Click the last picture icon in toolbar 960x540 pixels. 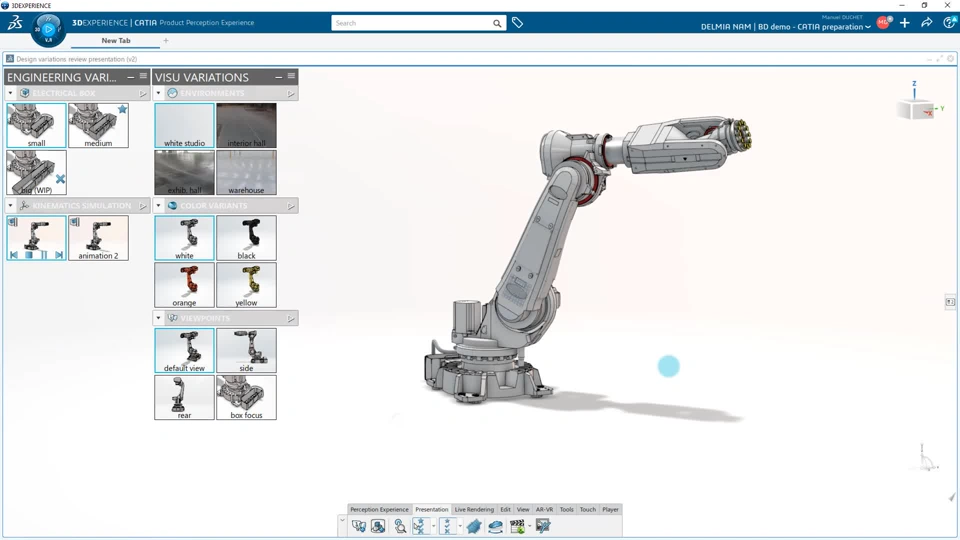coord(543,526)
